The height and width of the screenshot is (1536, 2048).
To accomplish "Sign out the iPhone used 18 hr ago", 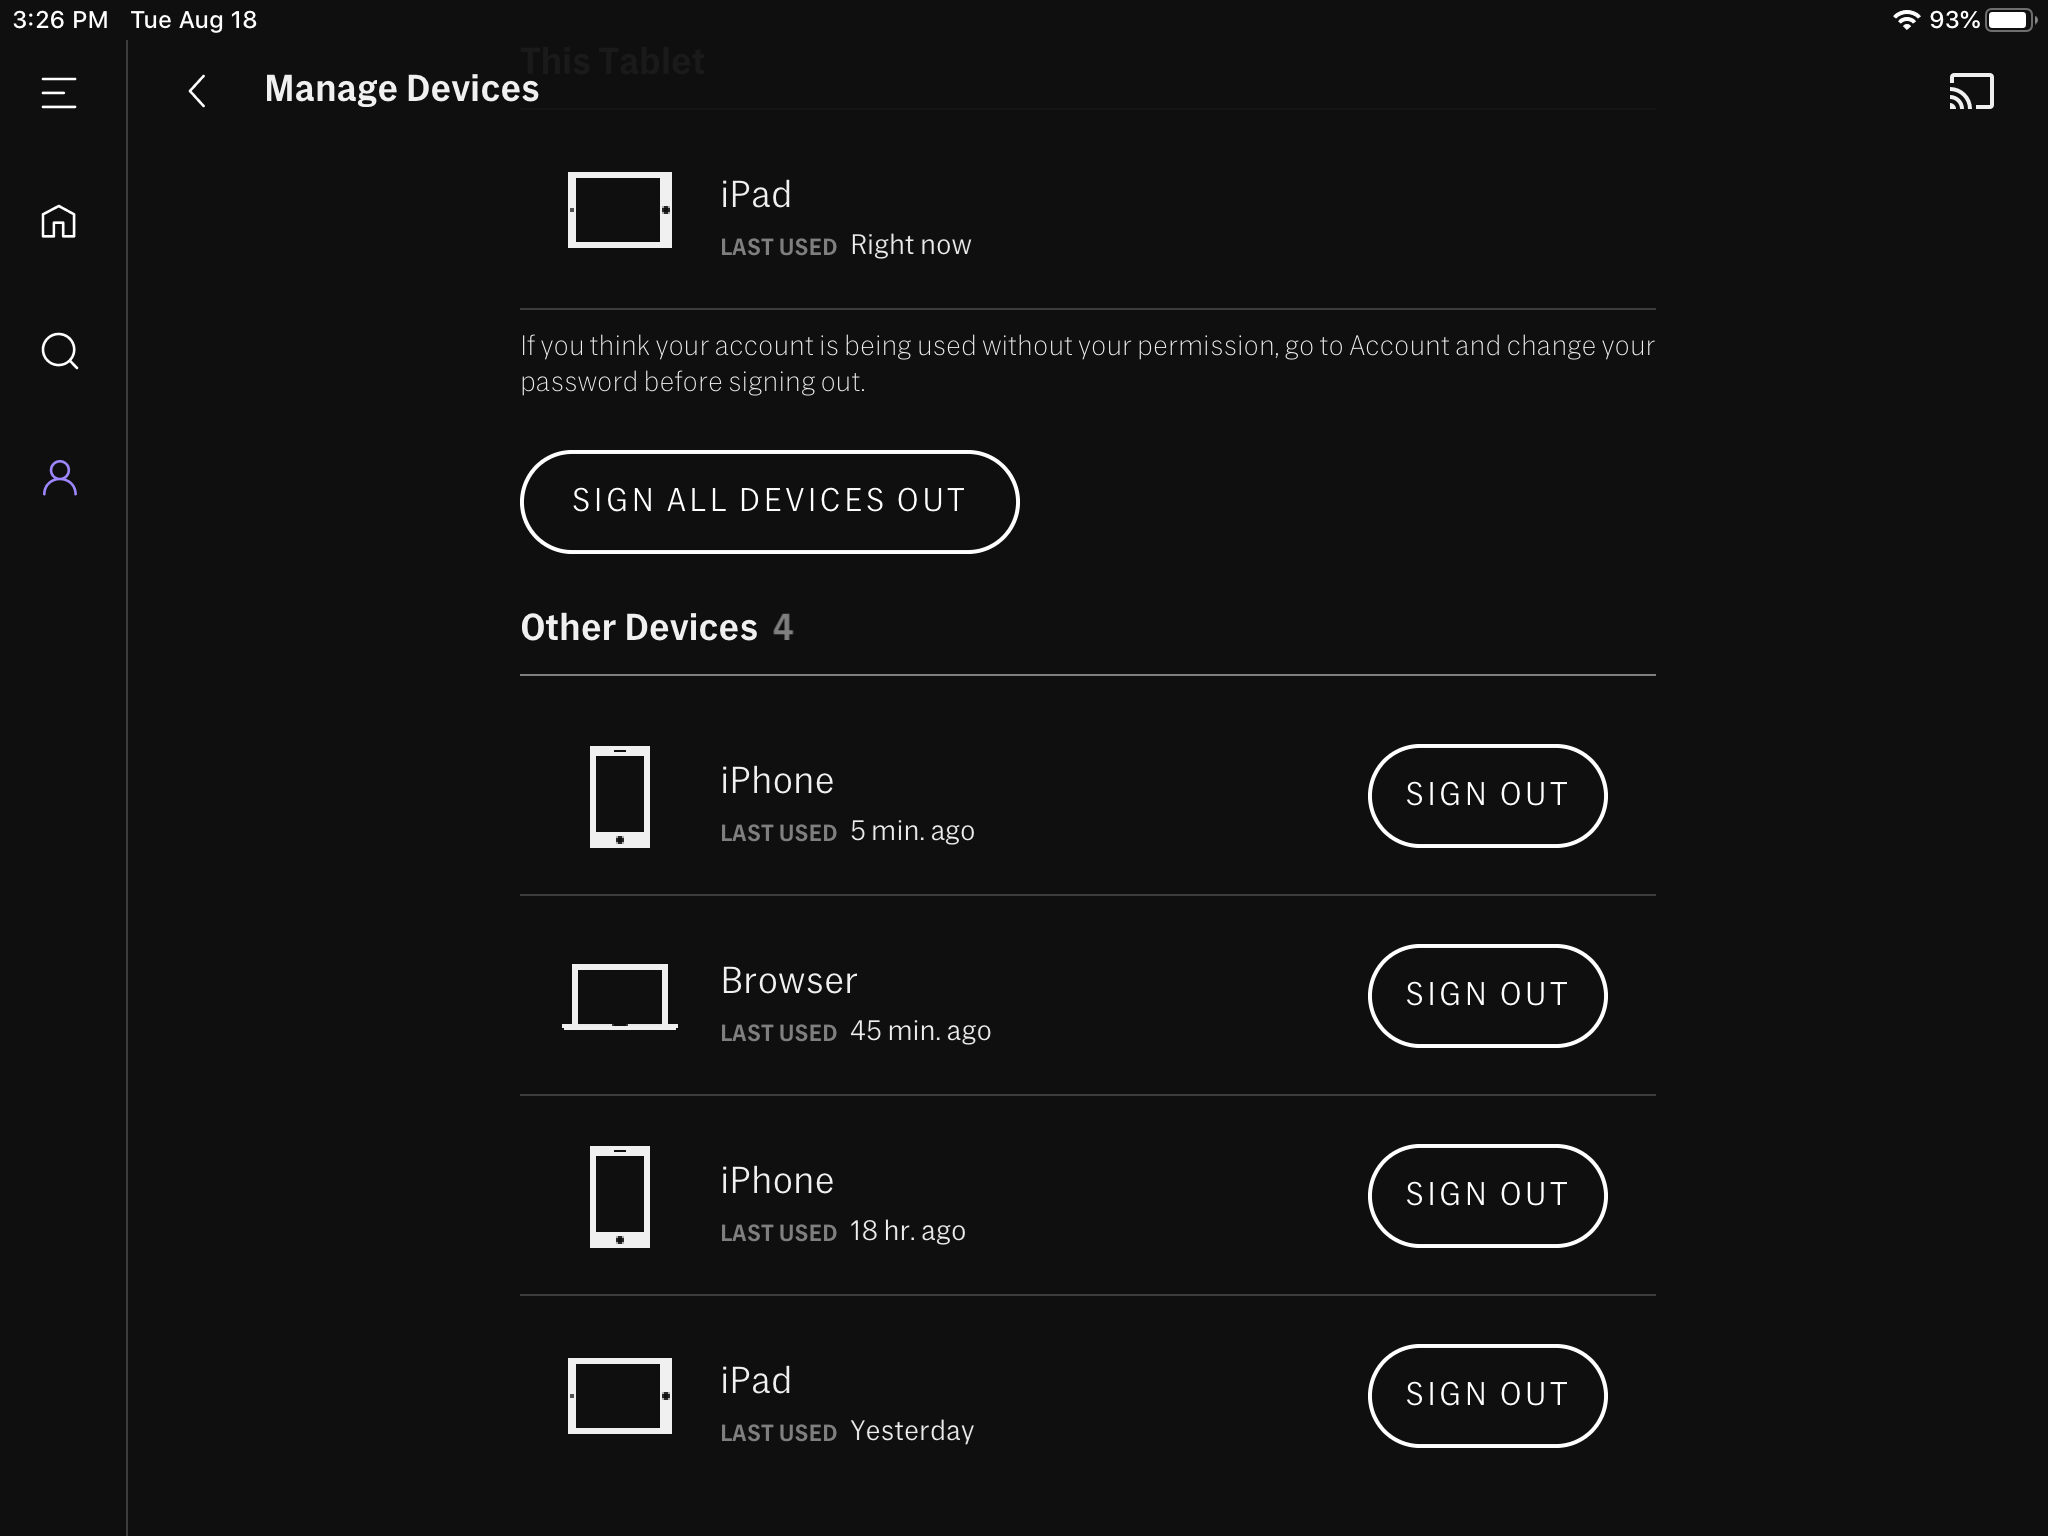I will coord(1487,1195).
